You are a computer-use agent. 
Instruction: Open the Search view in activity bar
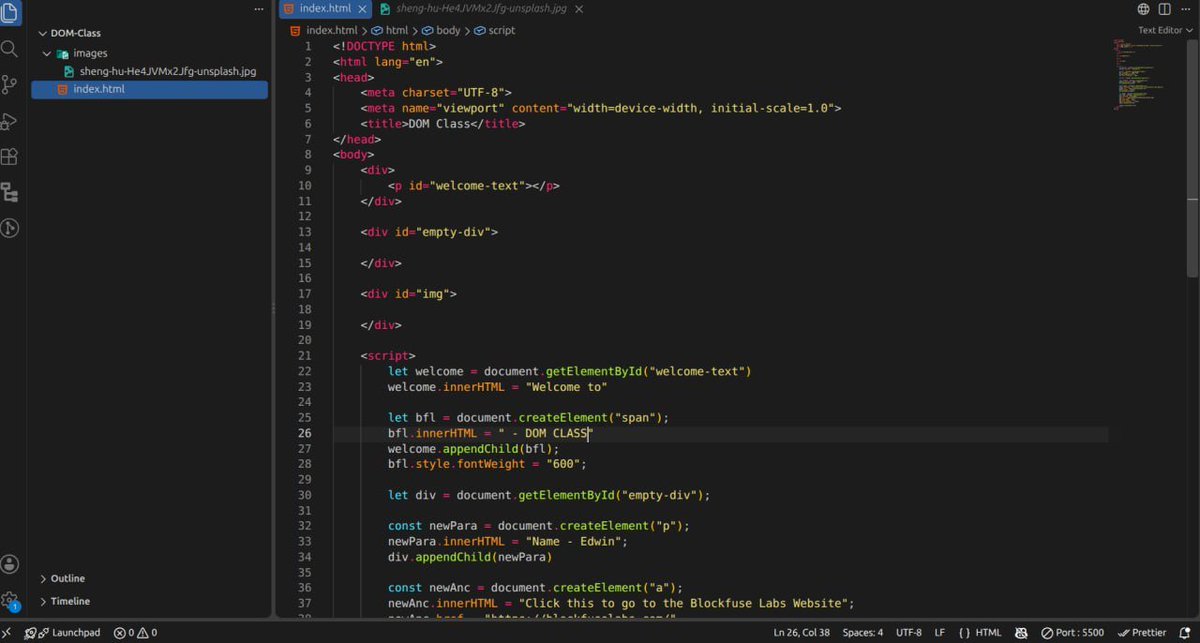10,48
